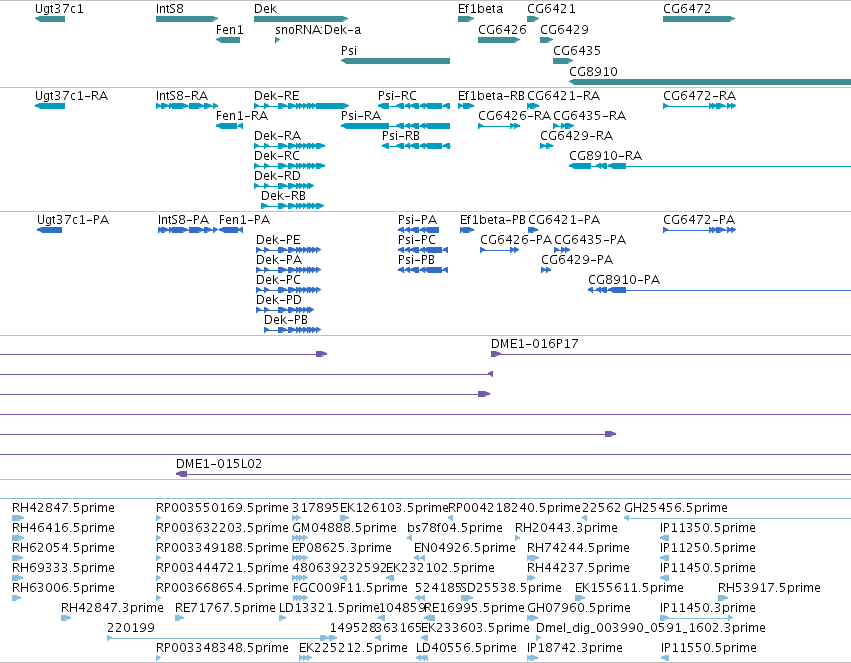The height and width of the screenshot is (663, 851).
Task: Select the Ugt37c1 gene label
Action: [x=59, y=9]
